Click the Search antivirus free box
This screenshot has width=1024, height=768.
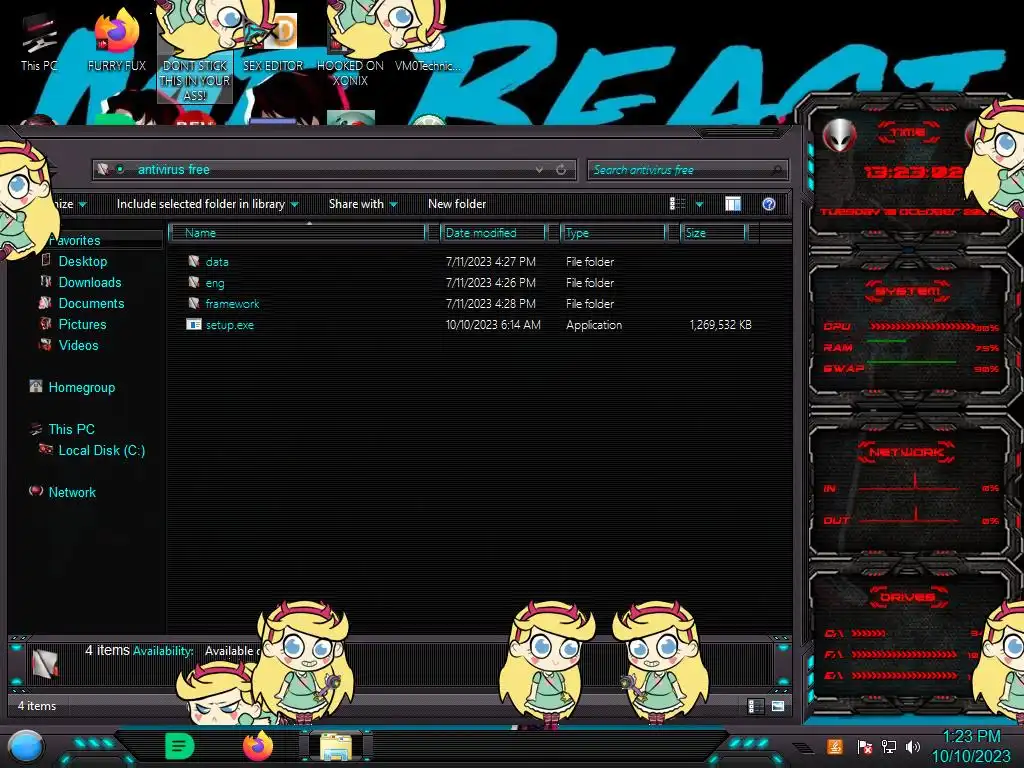point(687,170)
